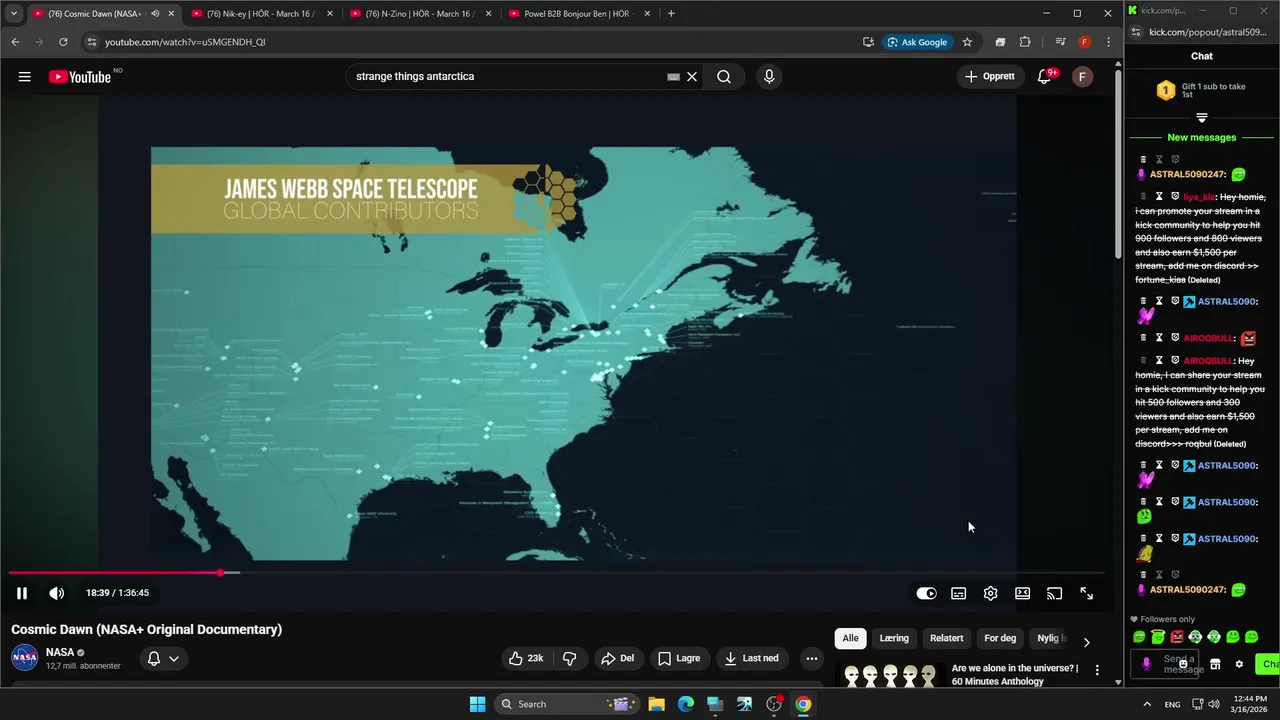Open NASA channel name link
Screen dimensions: 1280x720
[60, 652]
